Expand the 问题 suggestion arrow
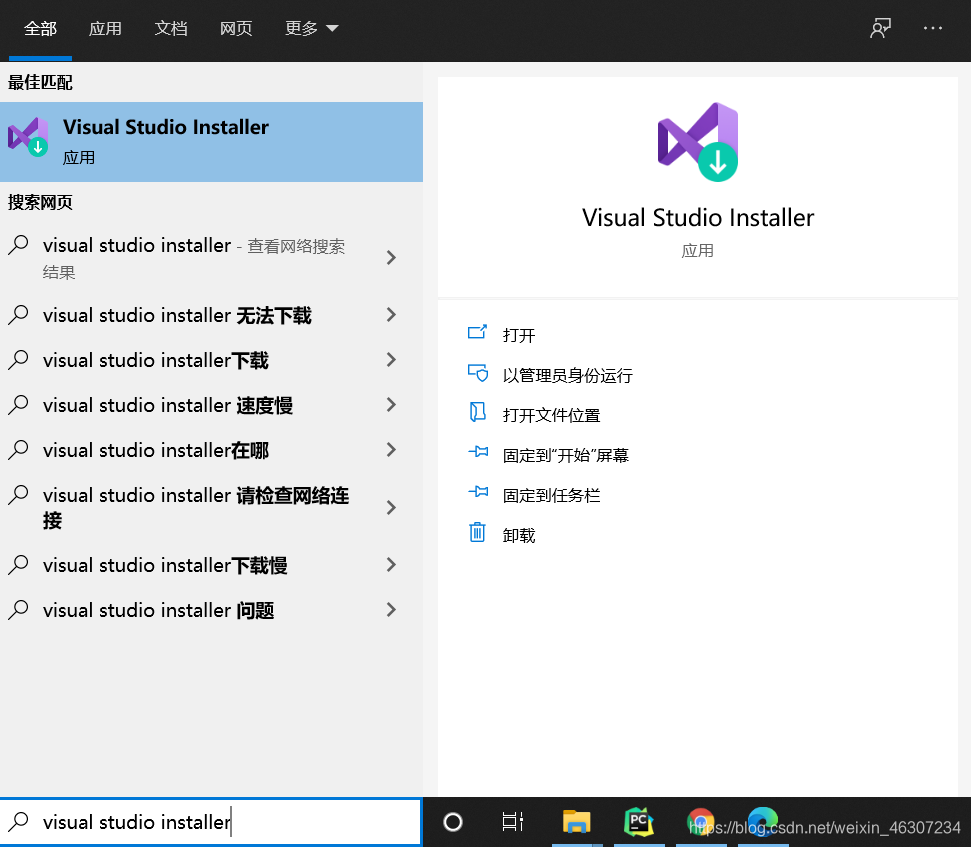The width and height of the screenshot is (971, 847). coord(391,610)
